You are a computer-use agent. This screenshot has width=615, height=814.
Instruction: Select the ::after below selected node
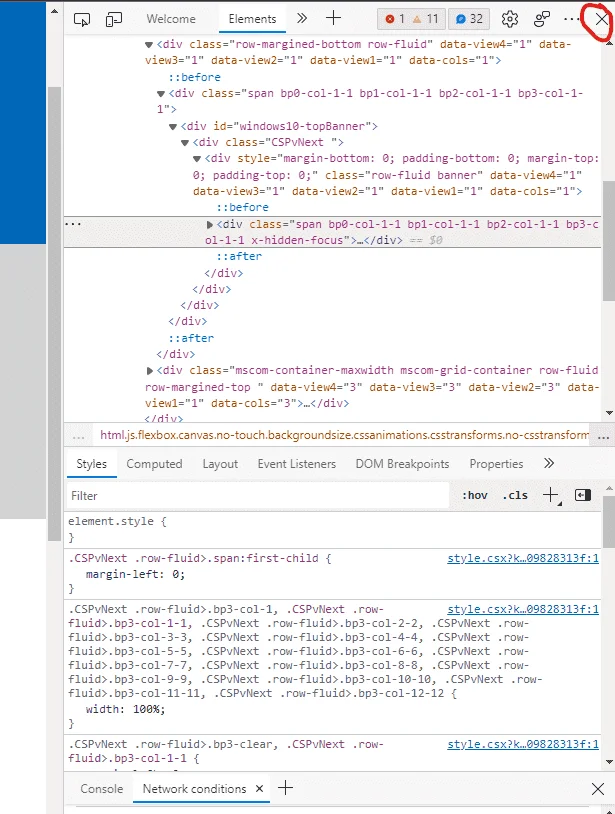(x=239, y=256)
